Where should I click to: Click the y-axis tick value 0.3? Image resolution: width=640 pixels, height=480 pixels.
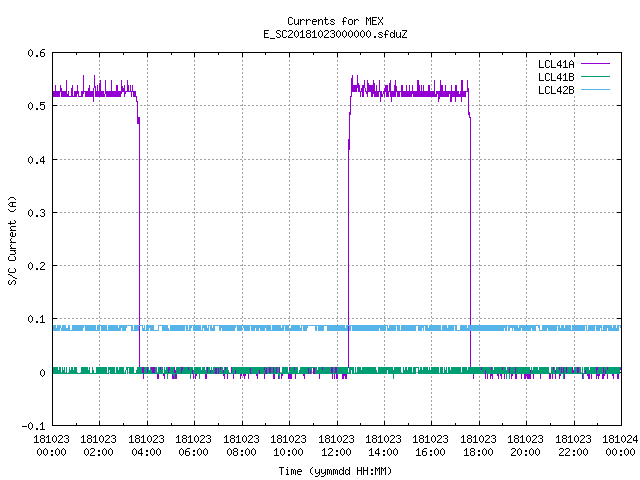[36, 213]
